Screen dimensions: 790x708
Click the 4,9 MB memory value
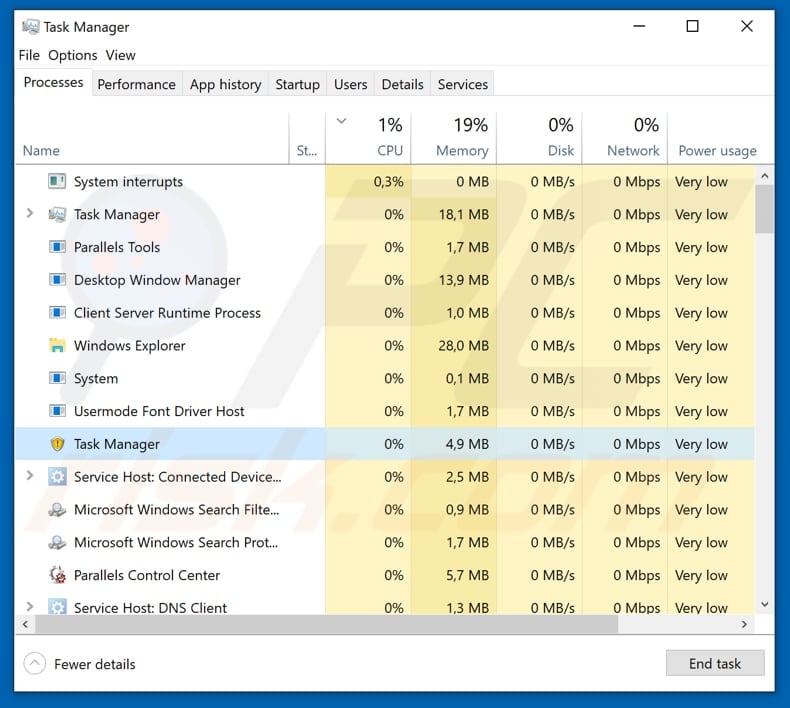pos(467,444)
